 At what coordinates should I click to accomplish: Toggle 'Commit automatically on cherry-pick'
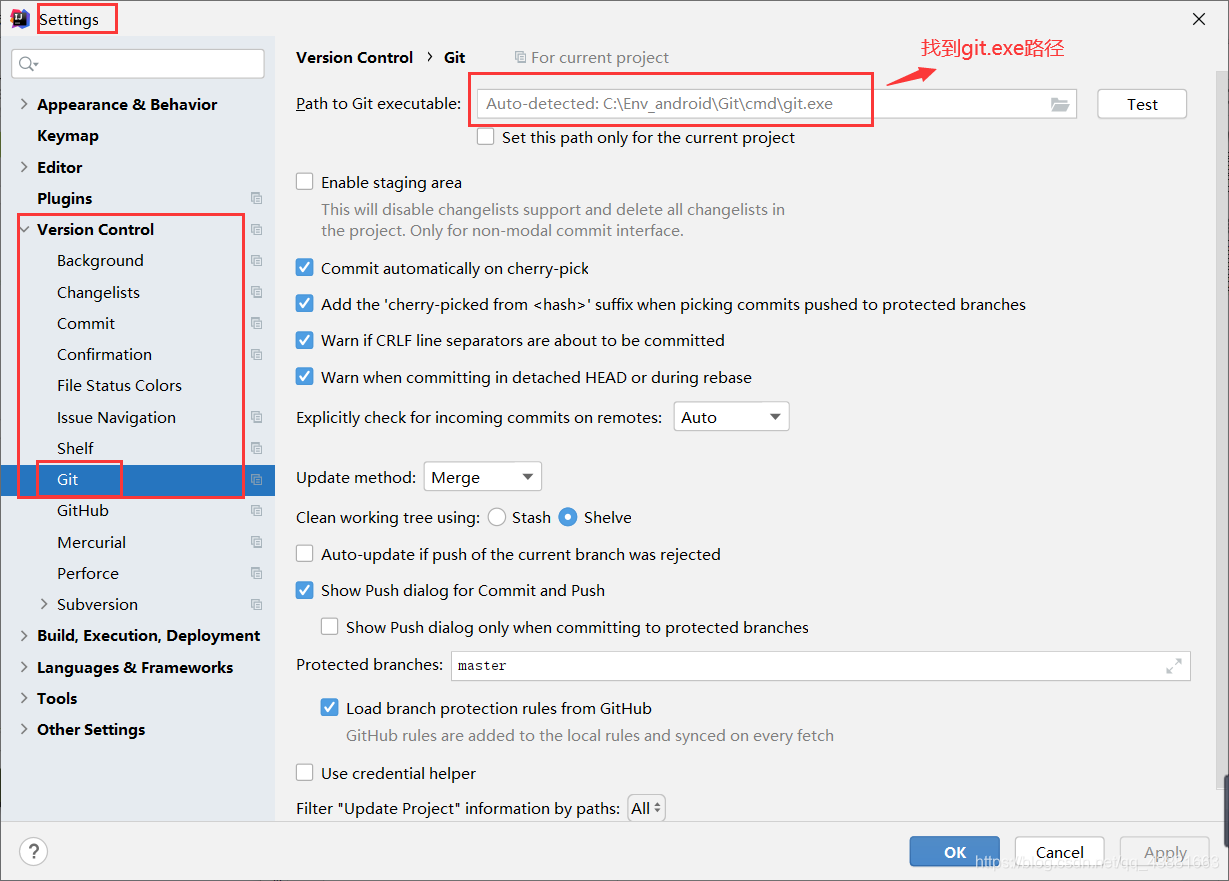[x=305, y=268]
